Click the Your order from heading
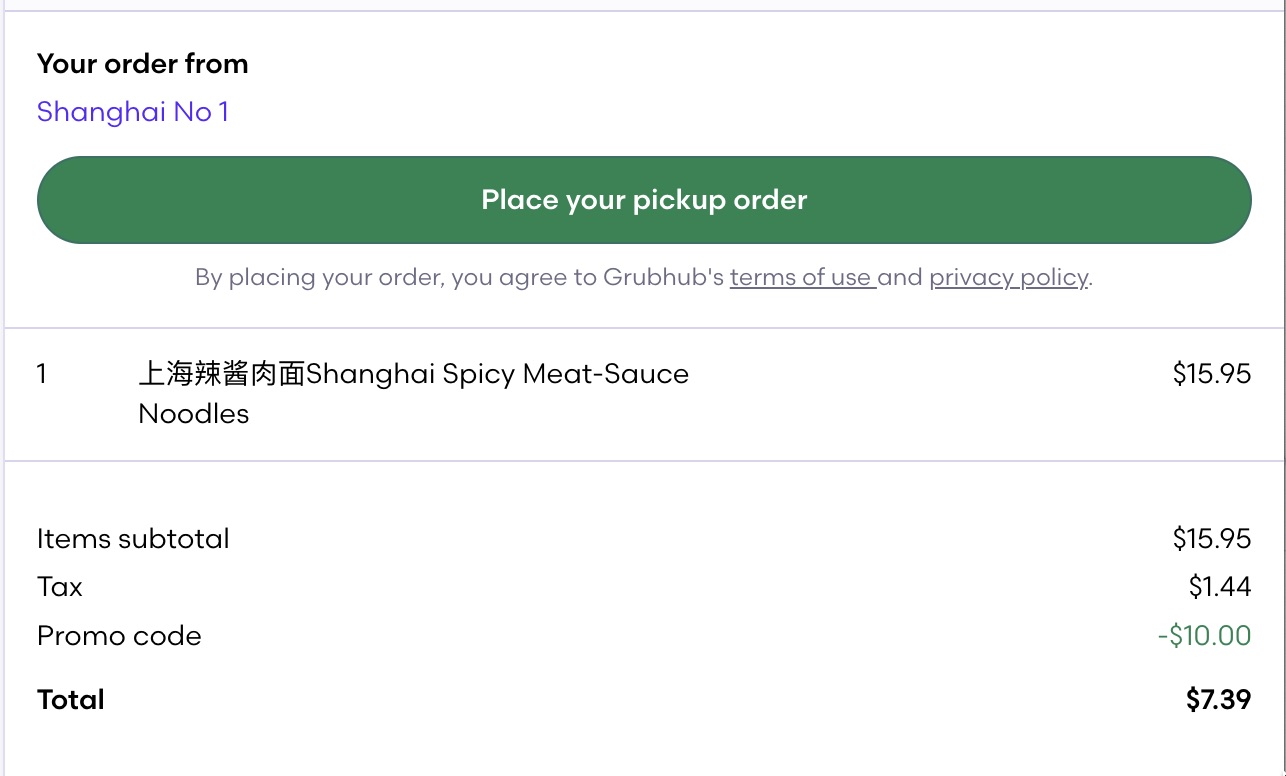 pos(142,63)
